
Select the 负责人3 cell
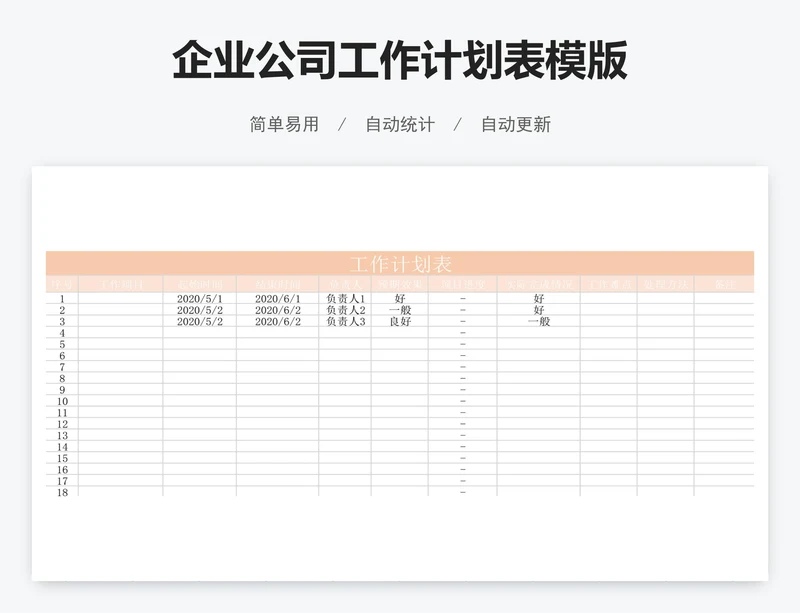tap(345, 322)
